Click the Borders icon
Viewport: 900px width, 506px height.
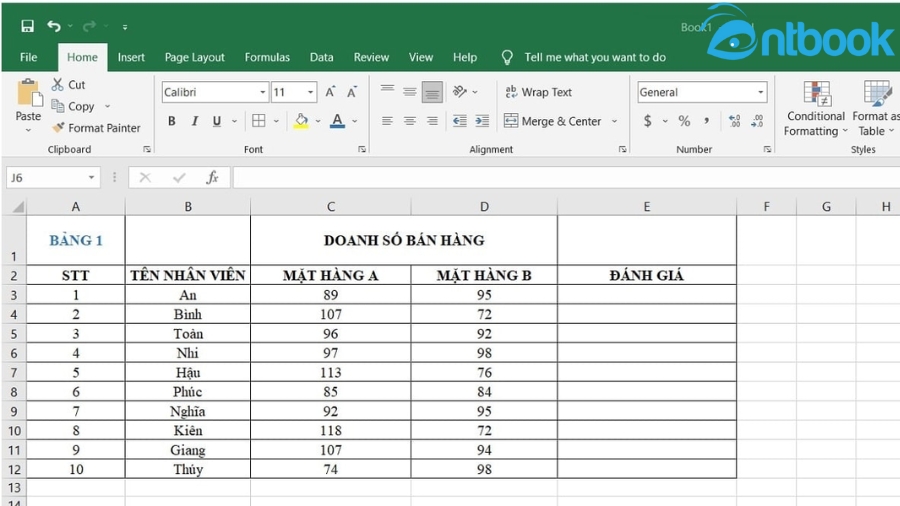tap(259, 120)
